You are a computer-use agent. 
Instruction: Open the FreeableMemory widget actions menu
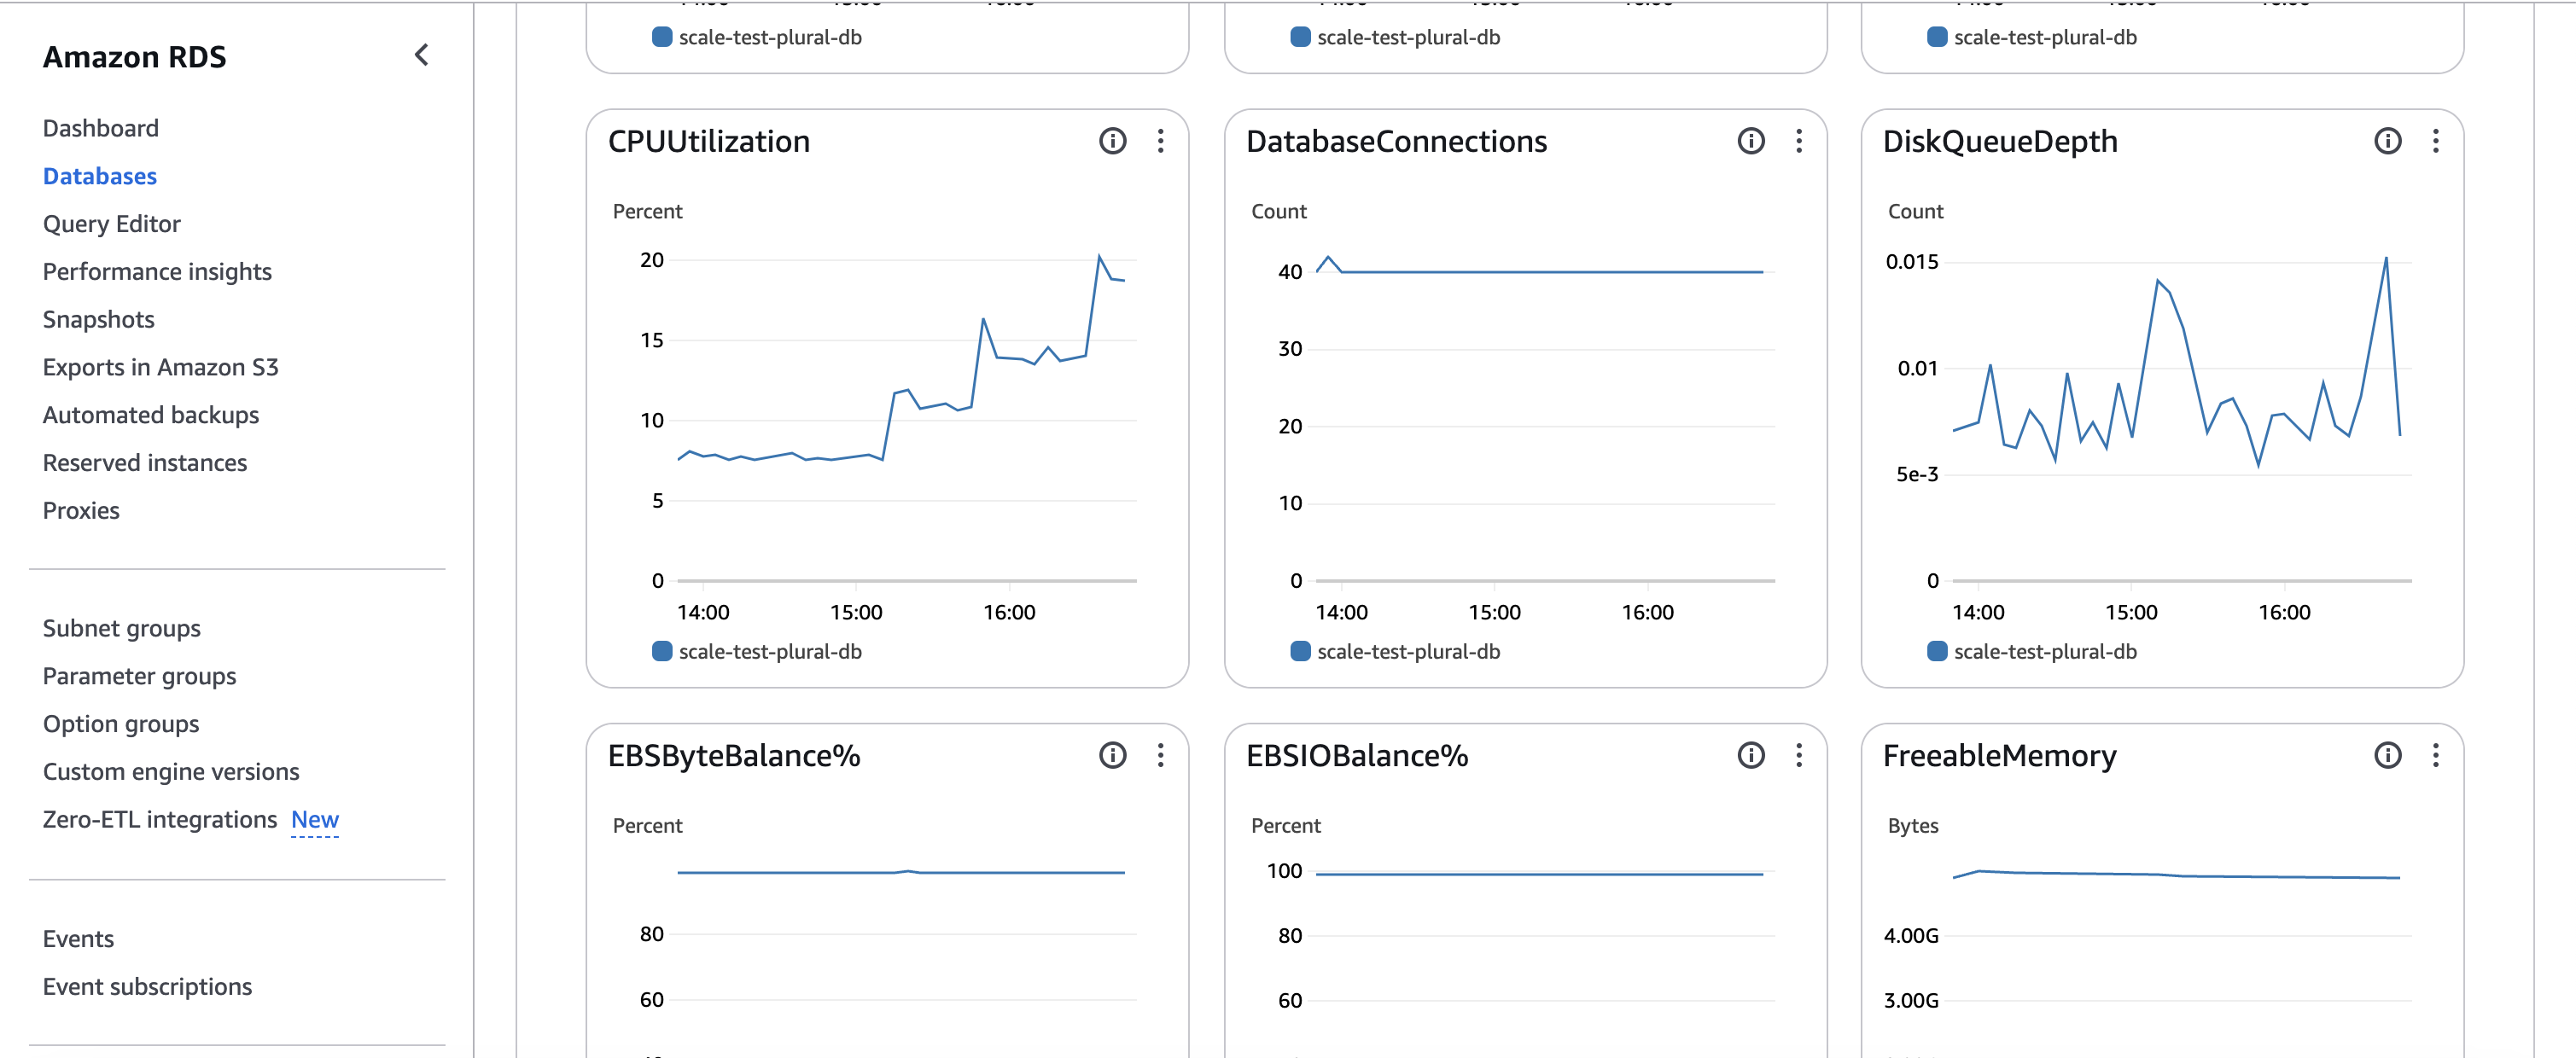[2435, 755]
